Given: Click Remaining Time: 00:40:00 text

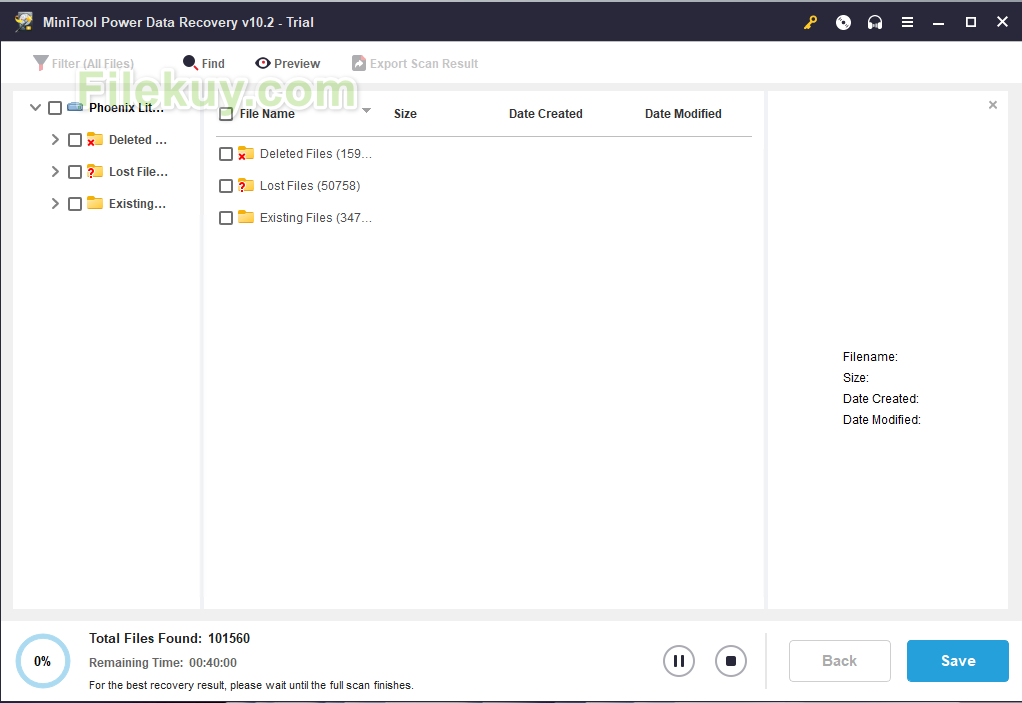Looking at the screenshot, I should [x=163, y=663].
